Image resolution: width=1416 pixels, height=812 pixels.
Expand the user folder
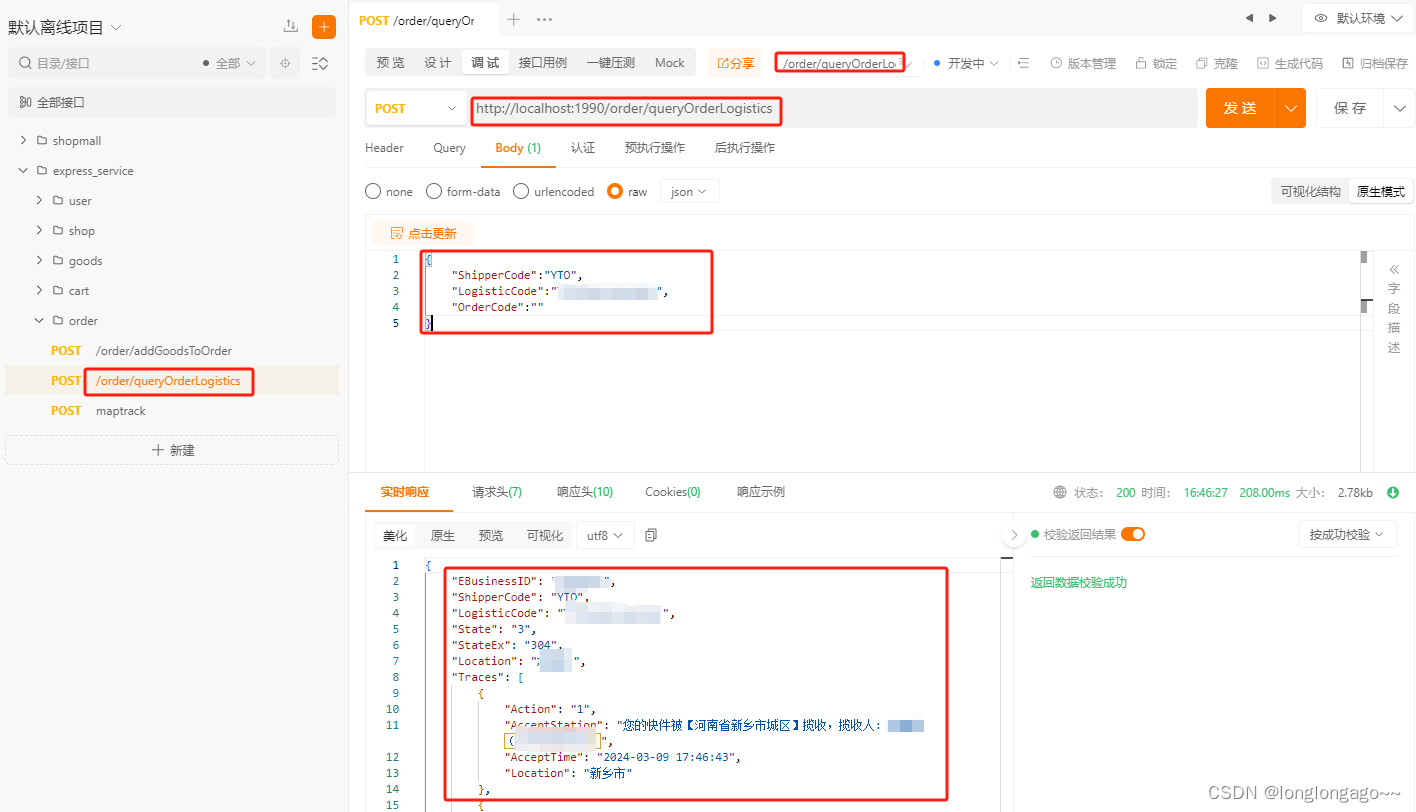[x=40, y=201]
